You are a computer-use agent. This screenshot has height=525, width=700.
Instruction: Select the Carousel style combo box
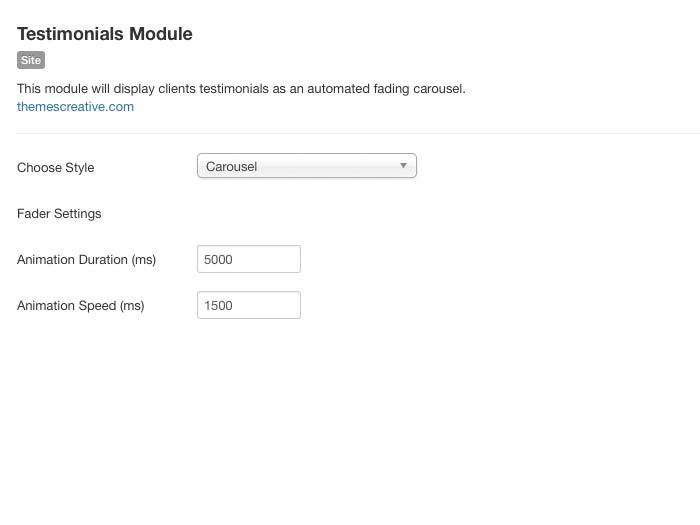[306, 166]
